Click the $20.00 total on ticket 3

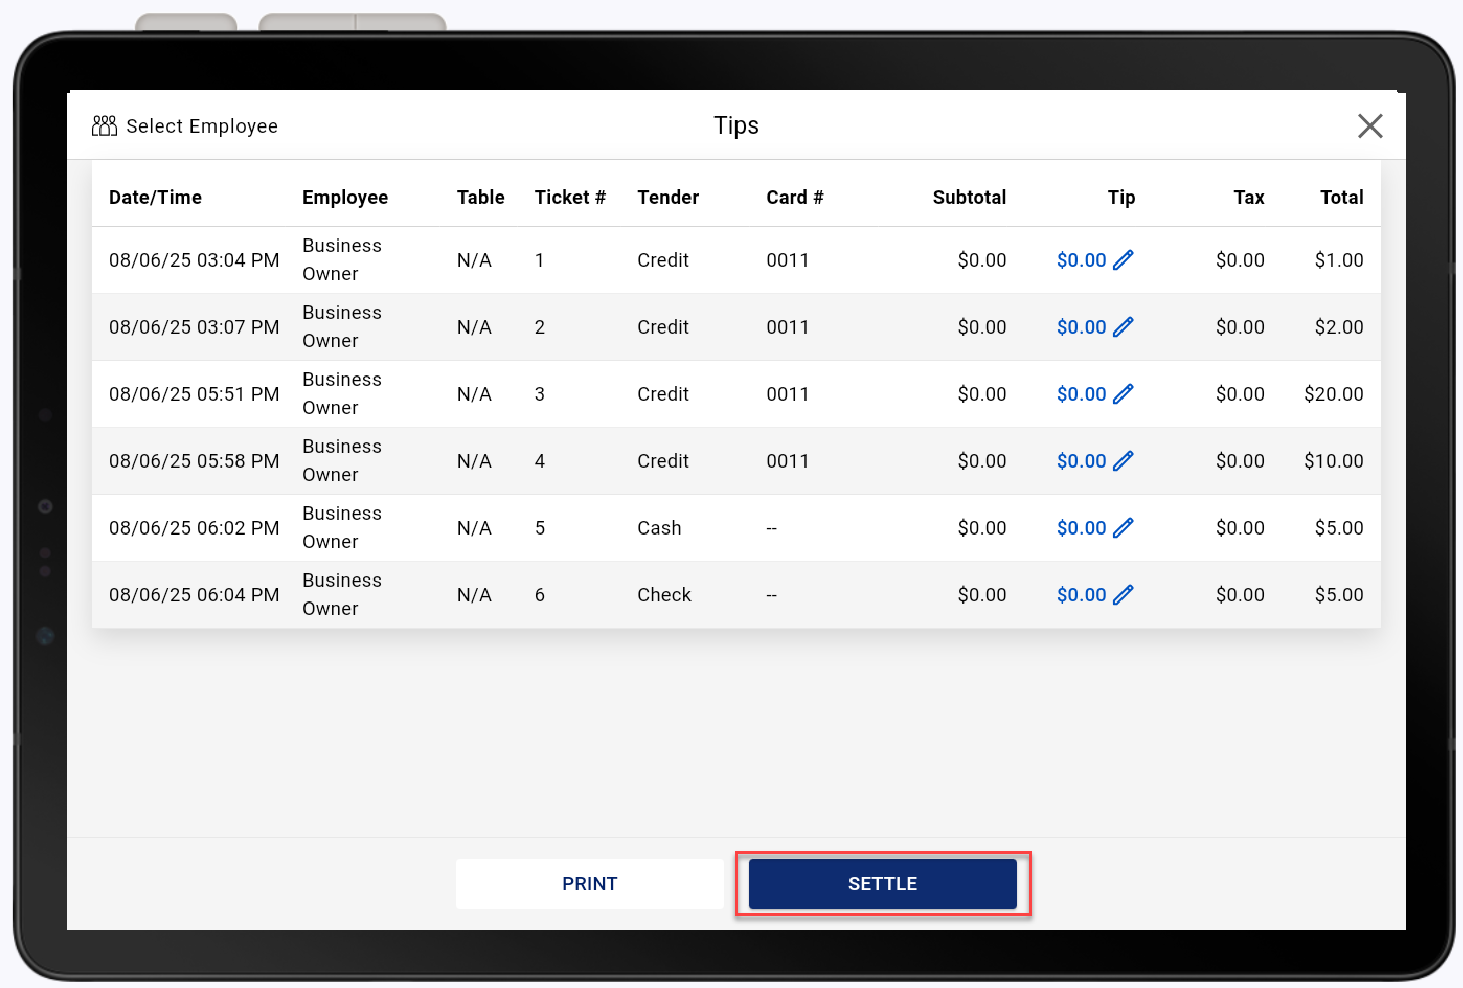1334,394
